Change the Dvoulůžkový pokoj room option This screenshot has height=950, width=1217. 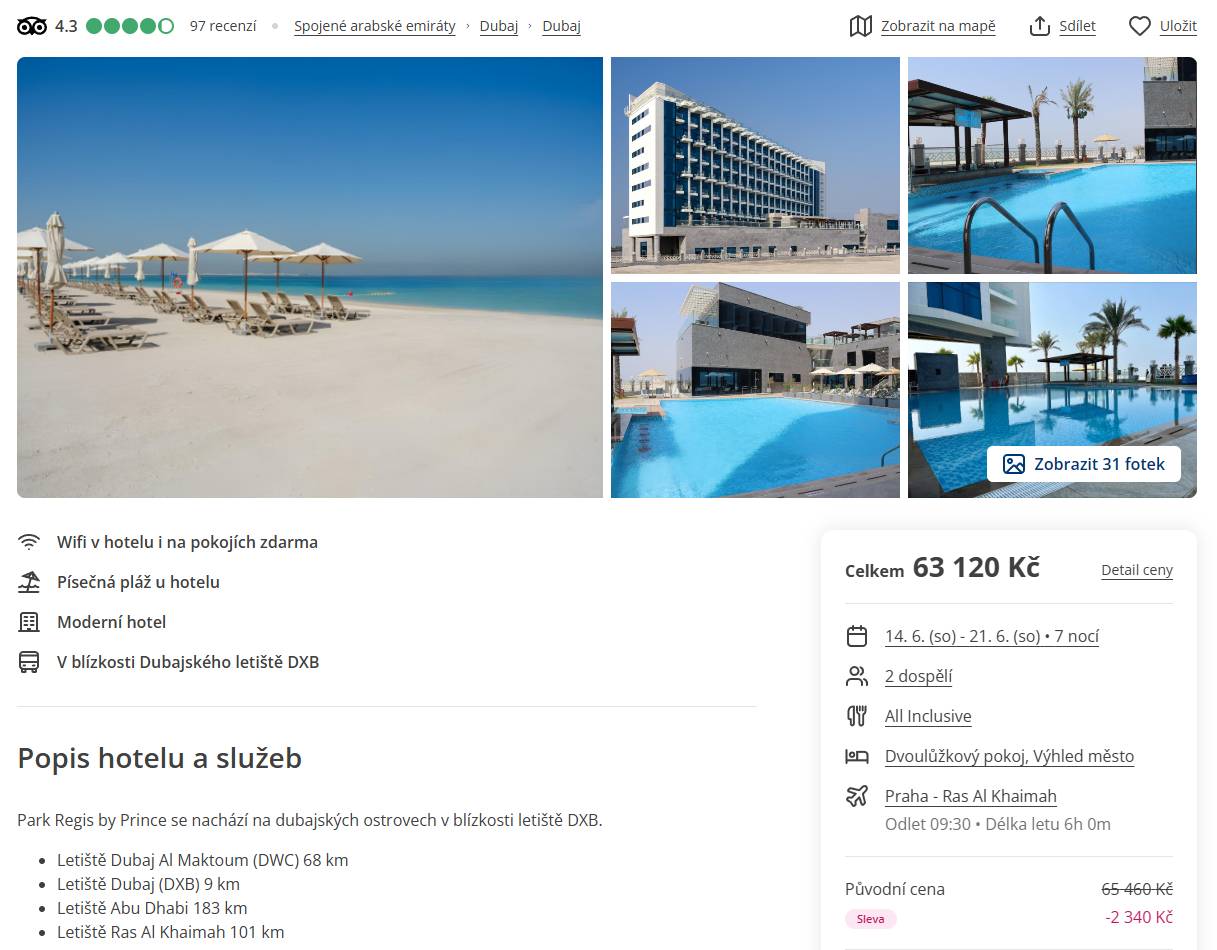click(x=1009, y=756)
